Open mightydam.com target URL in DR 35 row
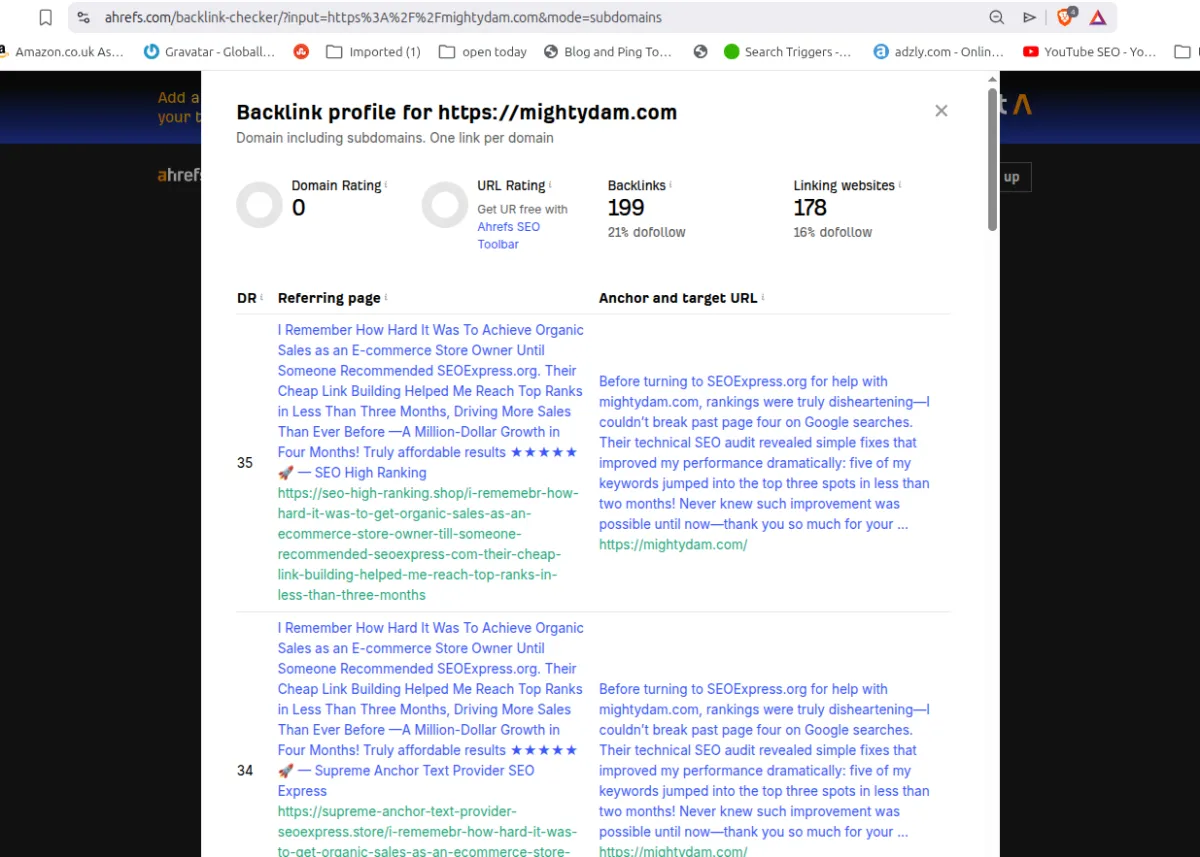This screenshot has width=1200, height=857. point(673,545)
